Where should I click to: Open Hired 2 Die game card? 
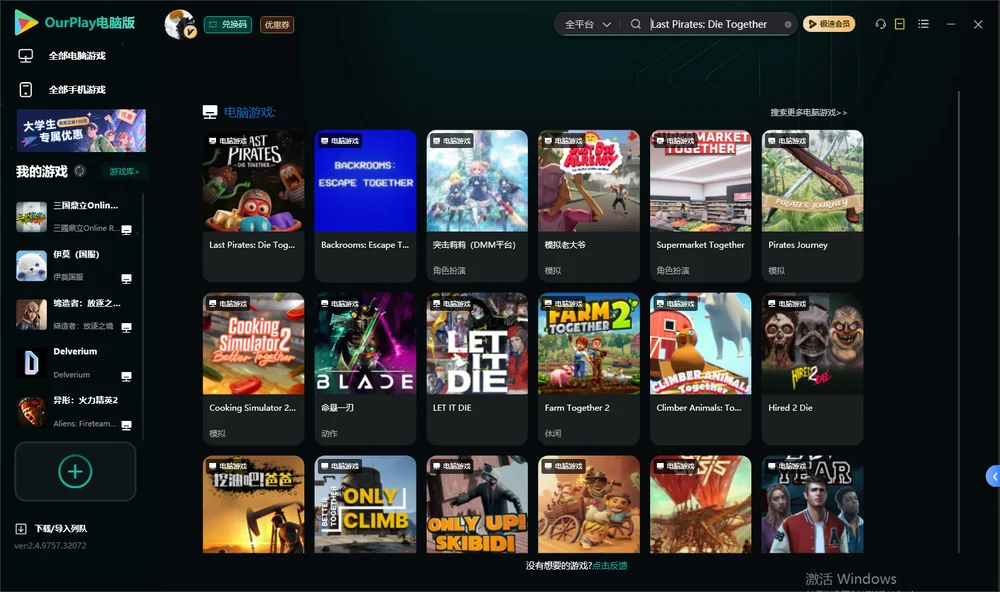pos(812,369)
